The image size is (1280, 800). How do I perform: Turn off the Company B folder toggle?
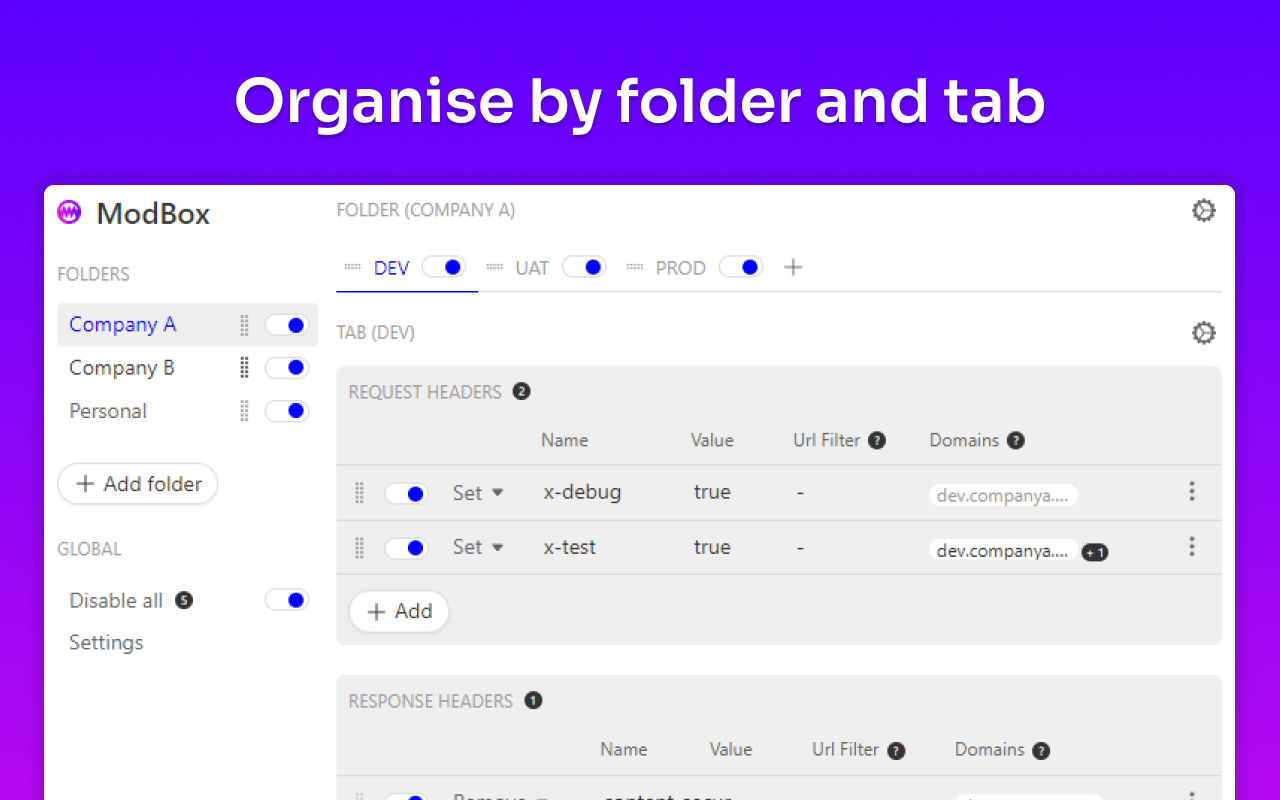pyautogui.click(x=287, y=367)
